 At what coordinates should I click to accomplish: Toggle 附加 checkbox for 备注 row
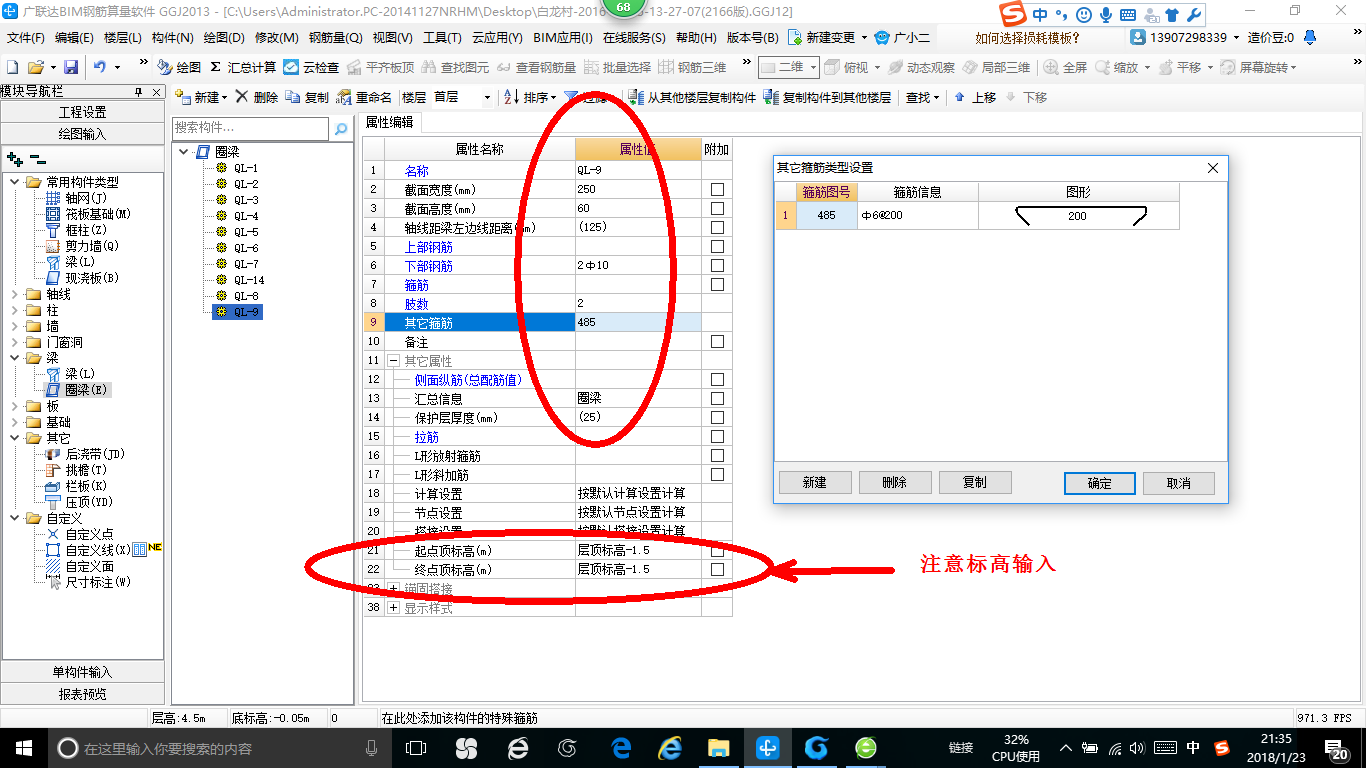click(x=717, y=342)
